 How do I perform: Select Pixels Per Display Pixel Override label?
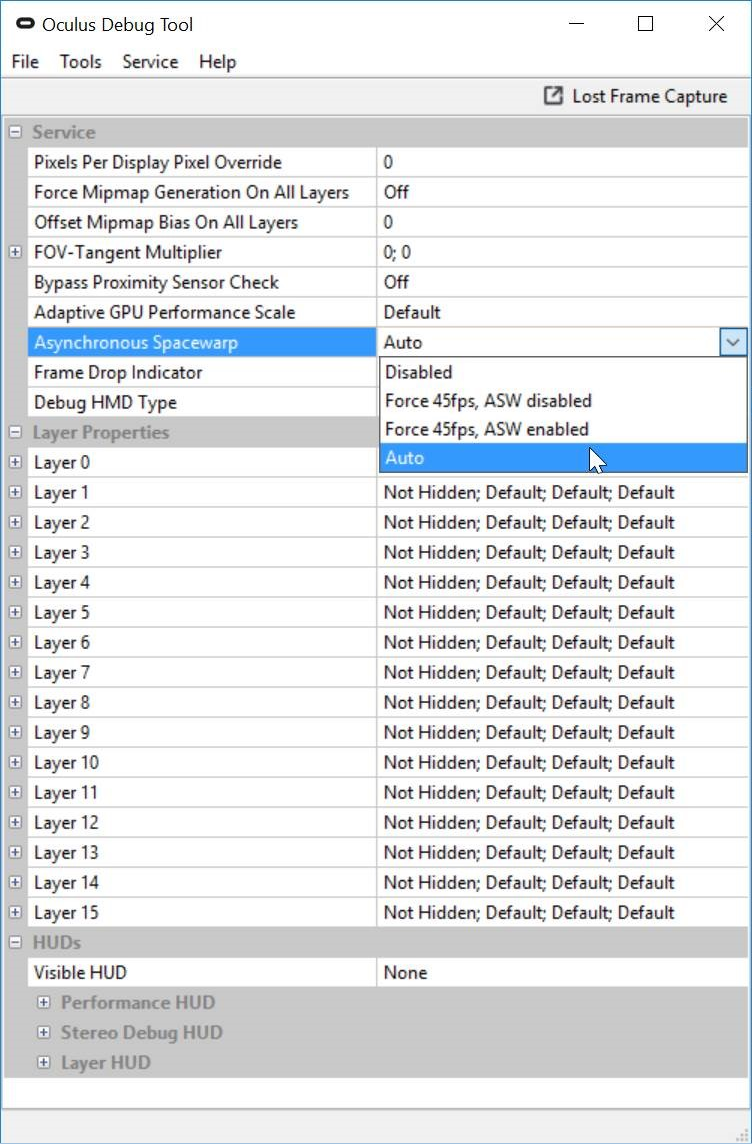click(x=202, y=162)
